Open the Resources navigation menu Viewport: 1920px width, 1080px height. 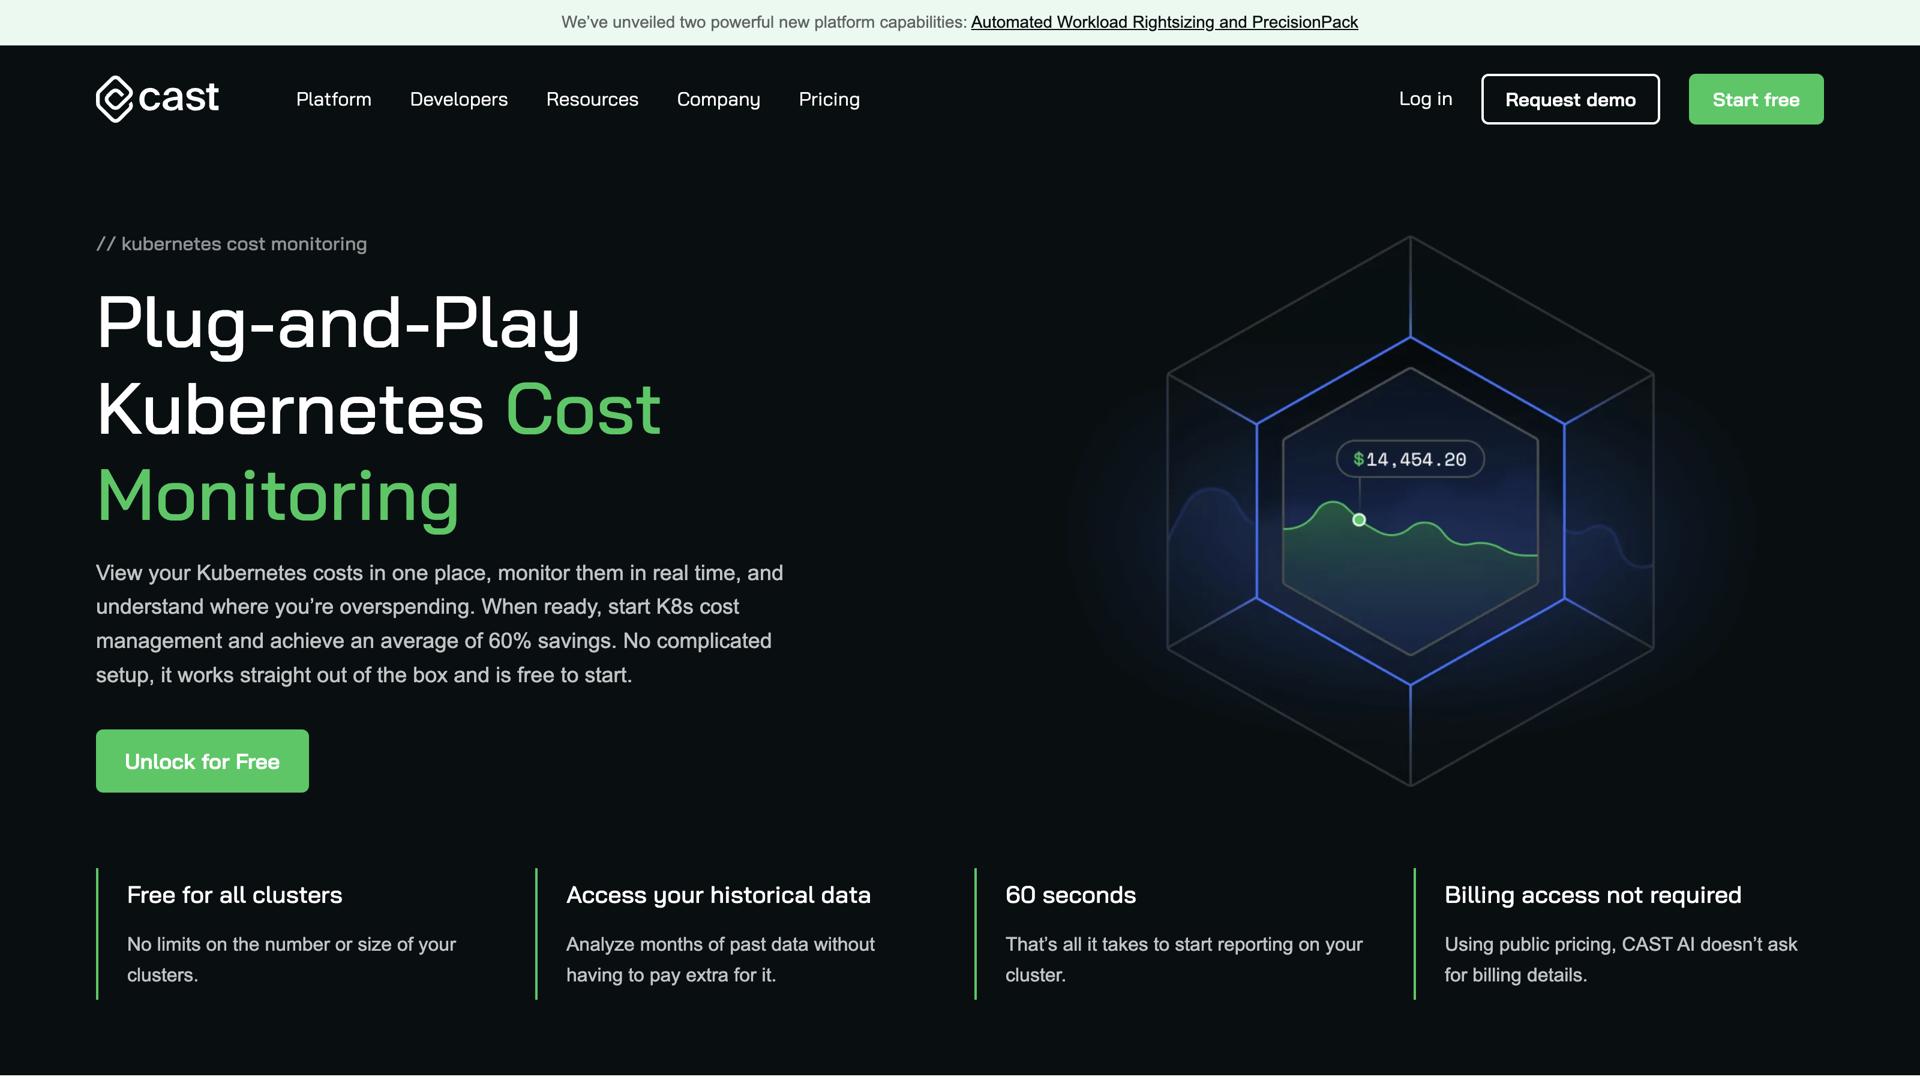pyautogui.click(x=592, y=99)
